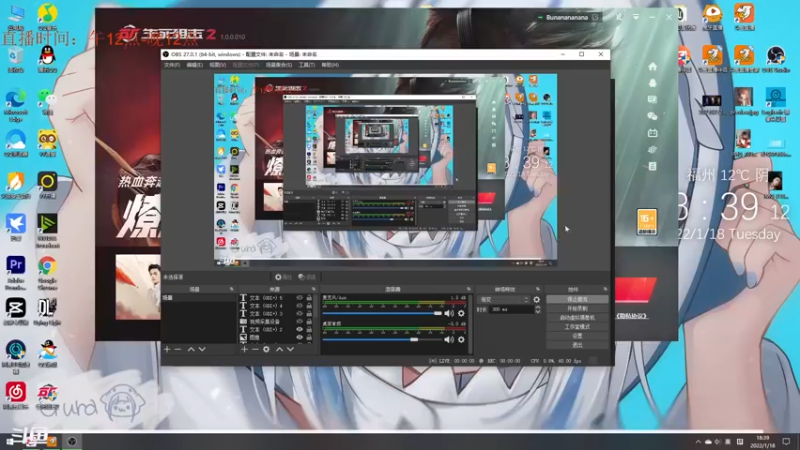This screenshot has height=450, width=800.
Task: Open Google Chrome desktop shortcut
Action: [47, 272]
